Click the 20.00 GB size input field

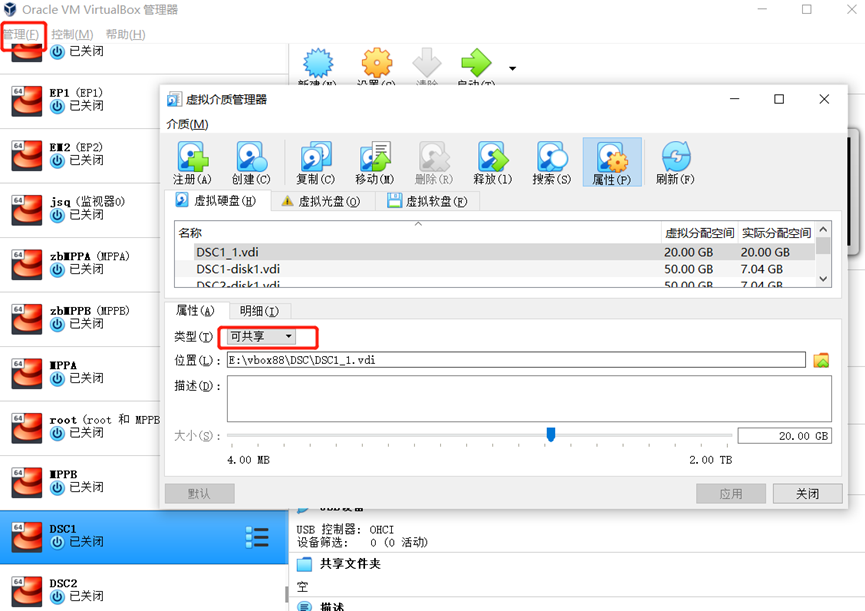tap(784, 436)
